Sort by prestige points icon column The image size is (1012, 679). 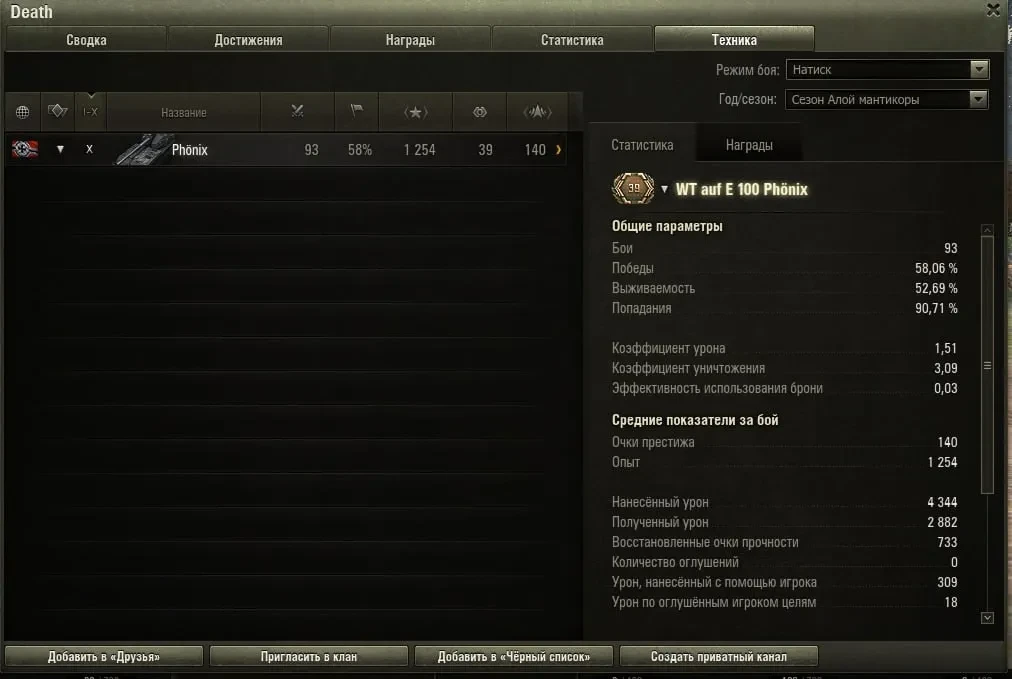pyautogui.click(x=537, y=112)
